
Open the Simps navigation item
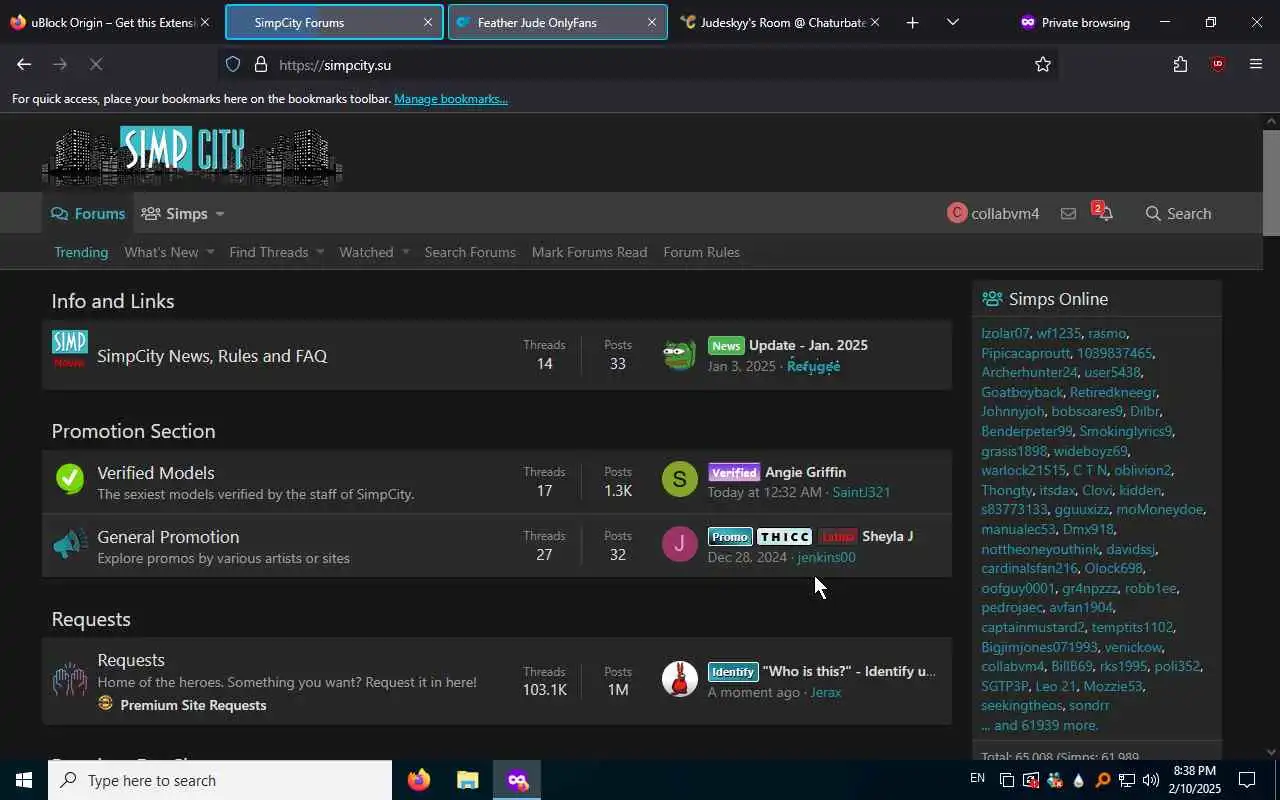pos(175,213)
